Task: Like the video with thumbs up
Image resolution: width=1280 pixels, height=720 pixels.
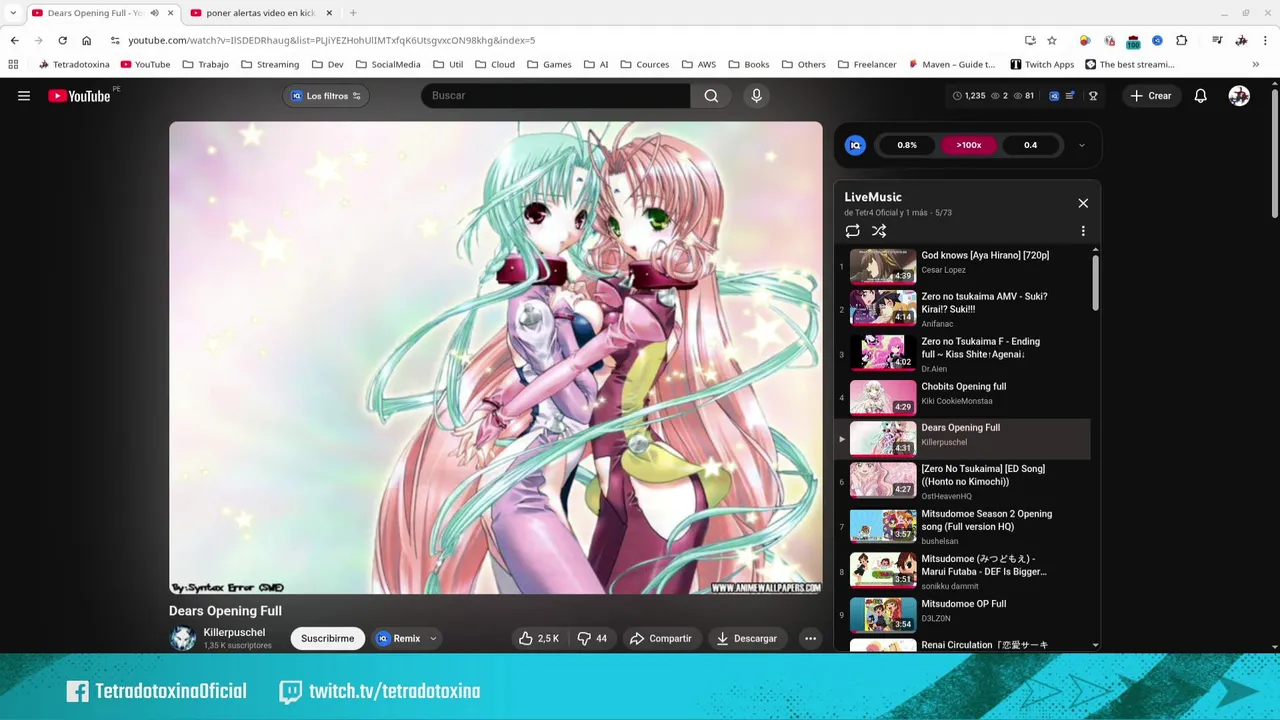Action: [538, 638]
